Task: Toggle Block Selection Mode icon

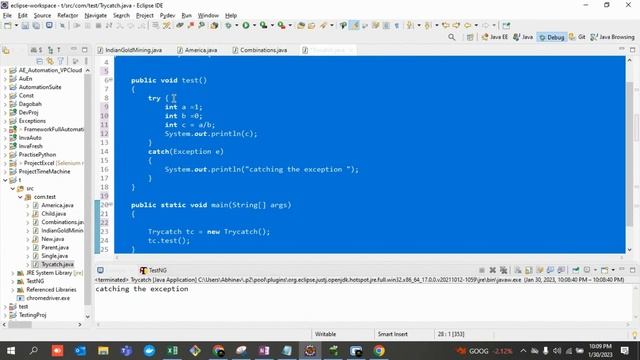Action: pos(386,25)
